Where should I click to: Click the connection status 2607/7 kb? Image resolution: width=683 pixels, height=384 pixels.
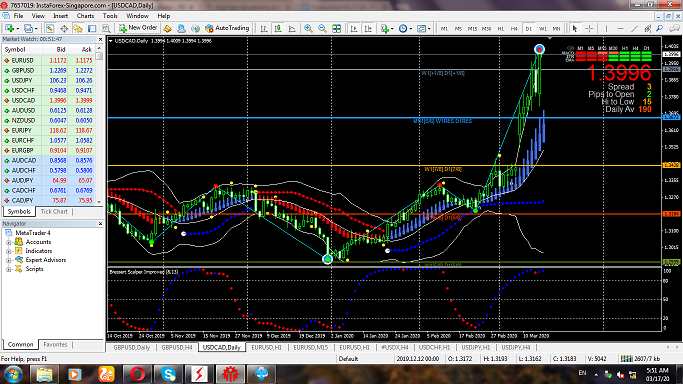(x=640, y=359)
